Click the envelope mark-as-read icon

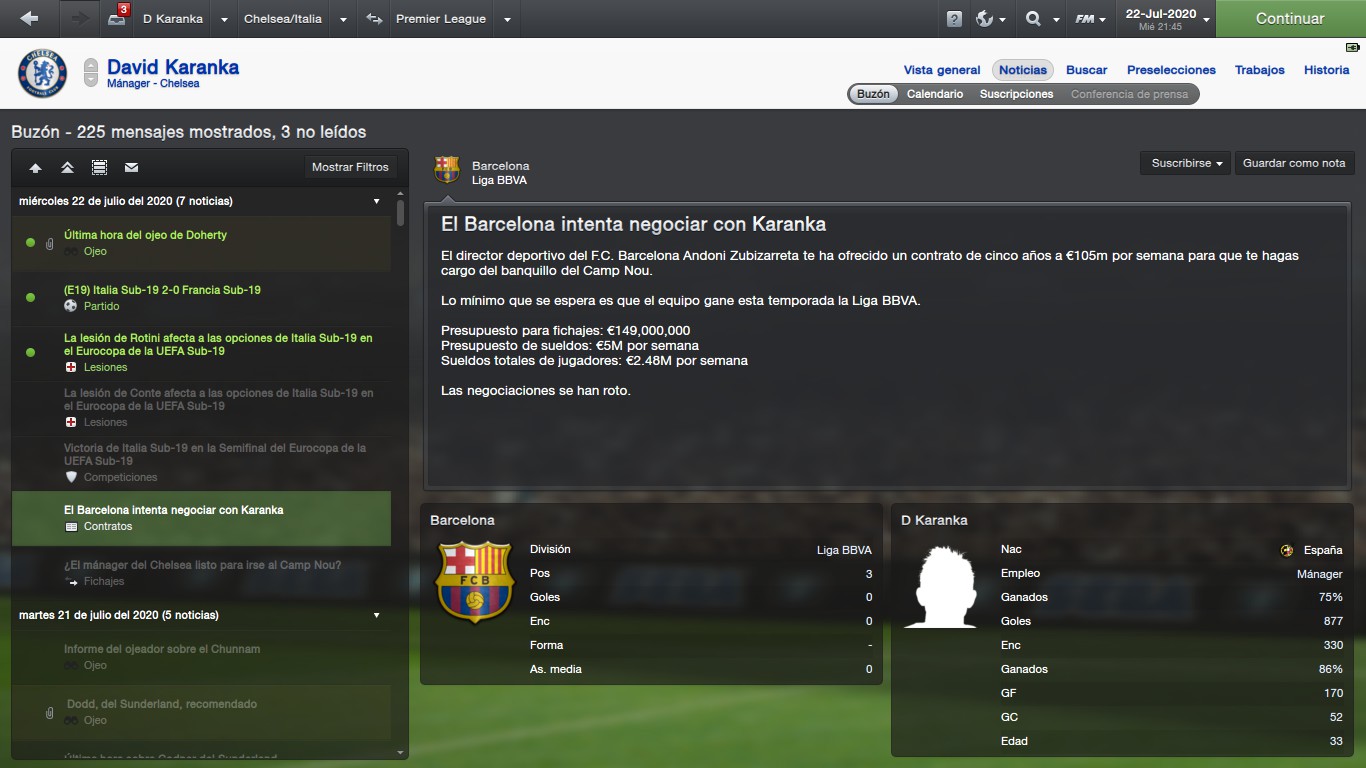pyautogui.click(x=131, y=167)
